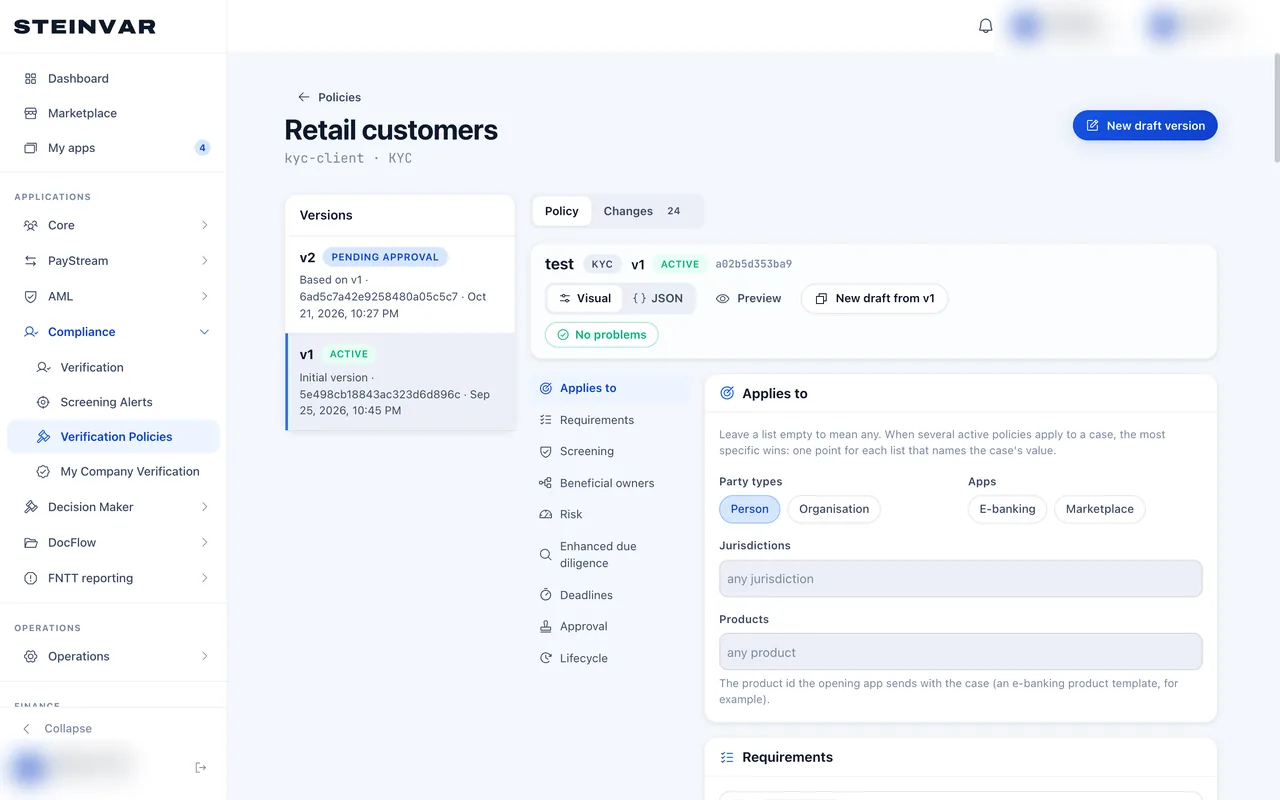Click the My Company Verification badge icon
The height and width of the screenshot is (800, 1280).
(43, 471)
